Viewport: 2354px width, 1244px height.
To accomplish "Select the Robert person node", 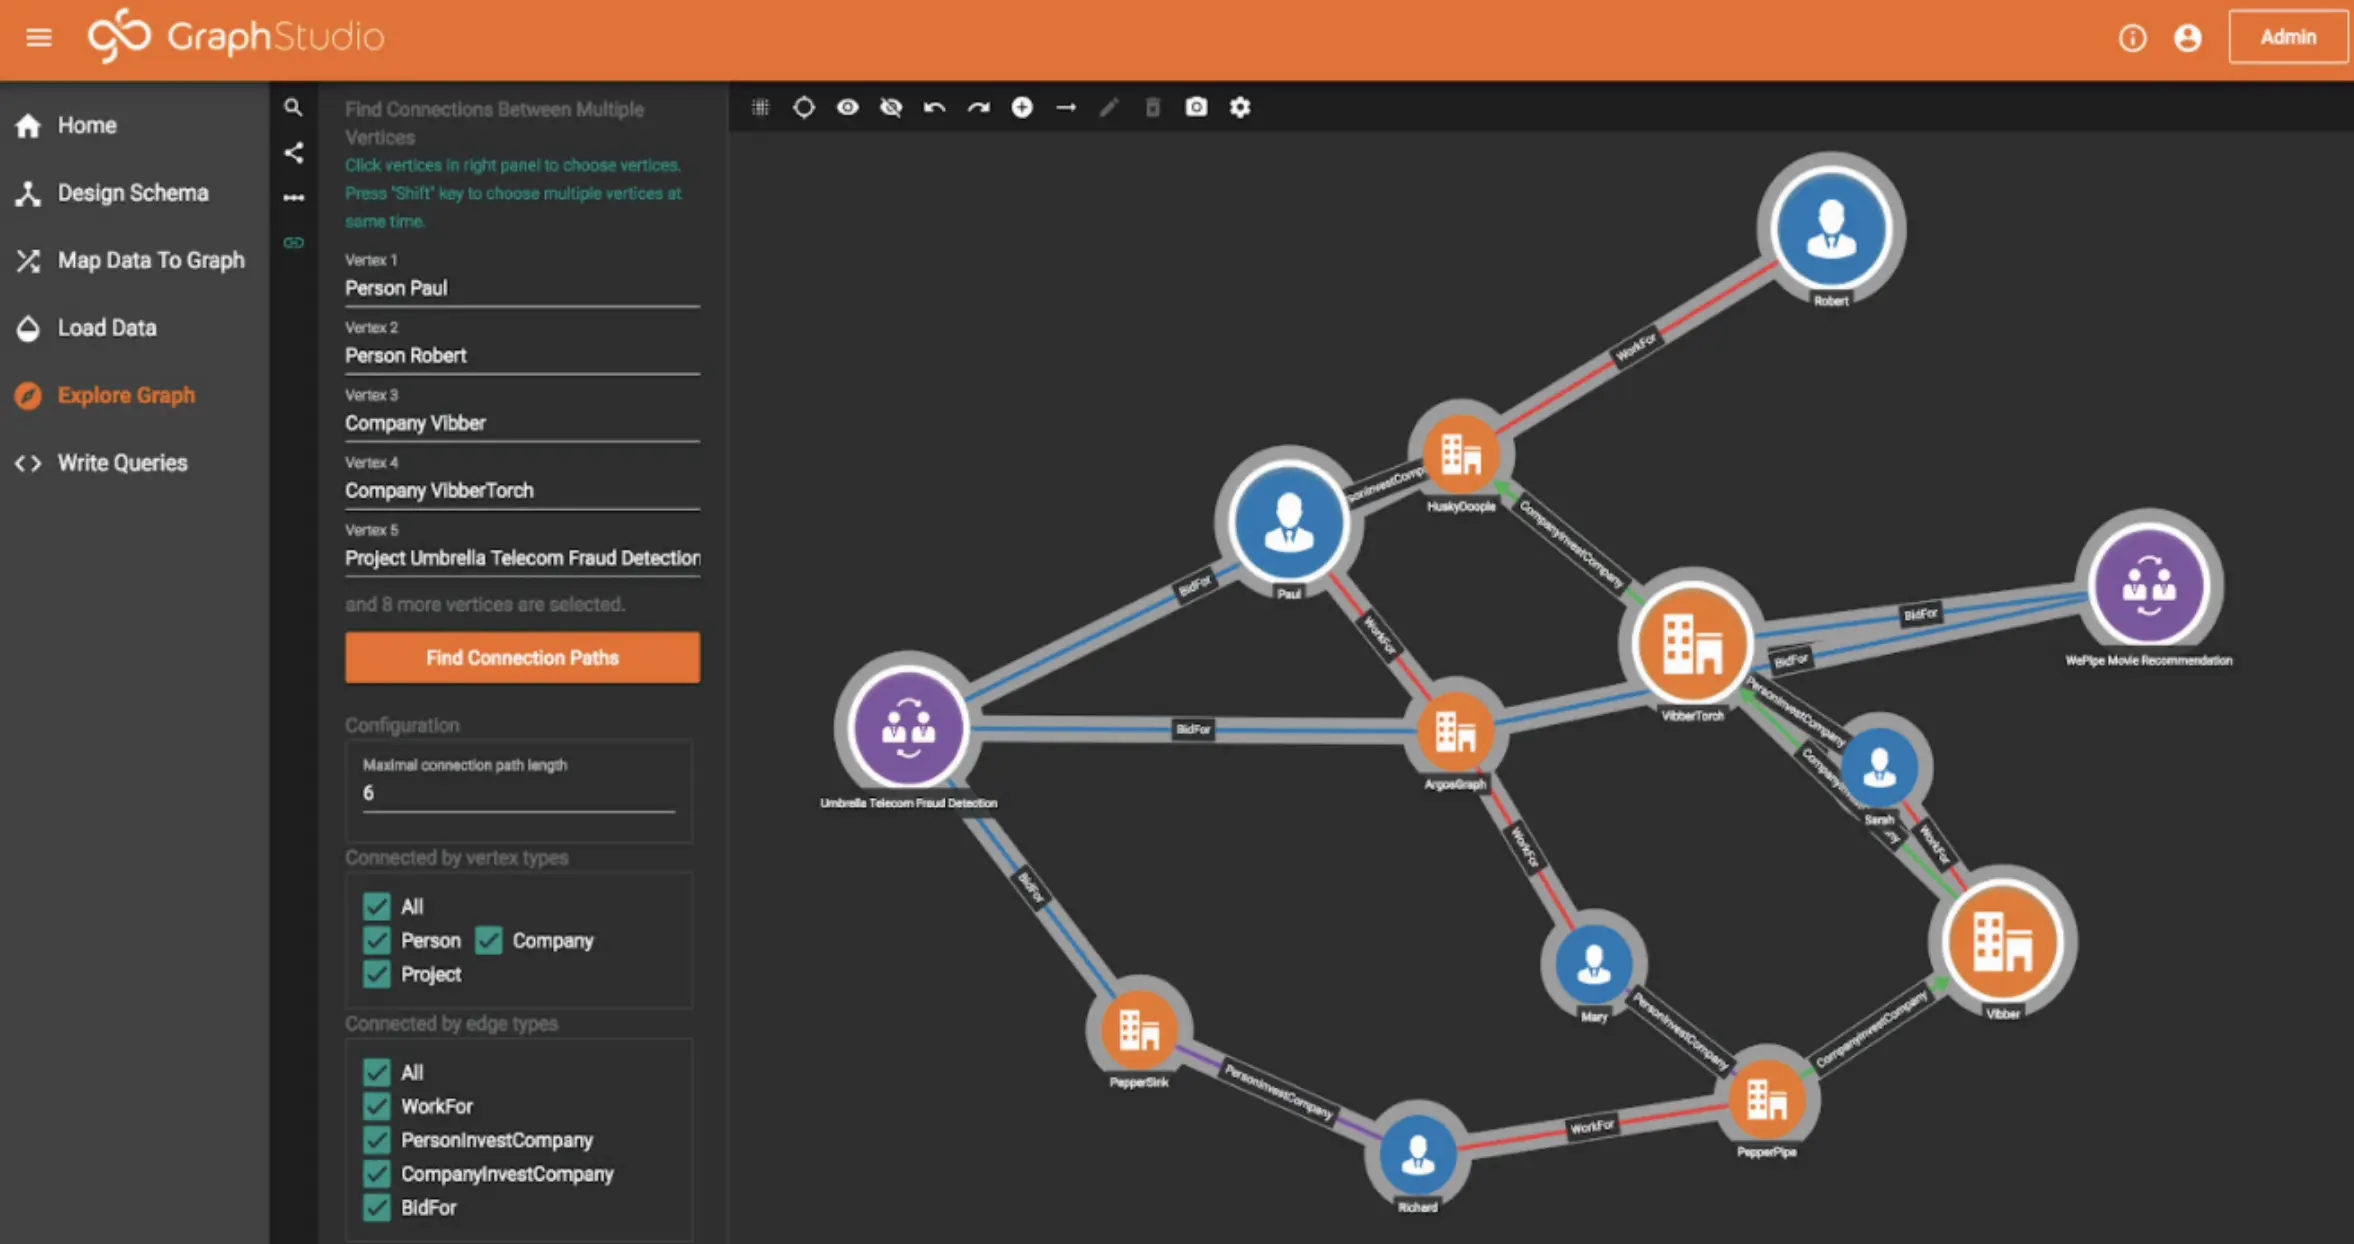I will 1831,229.
